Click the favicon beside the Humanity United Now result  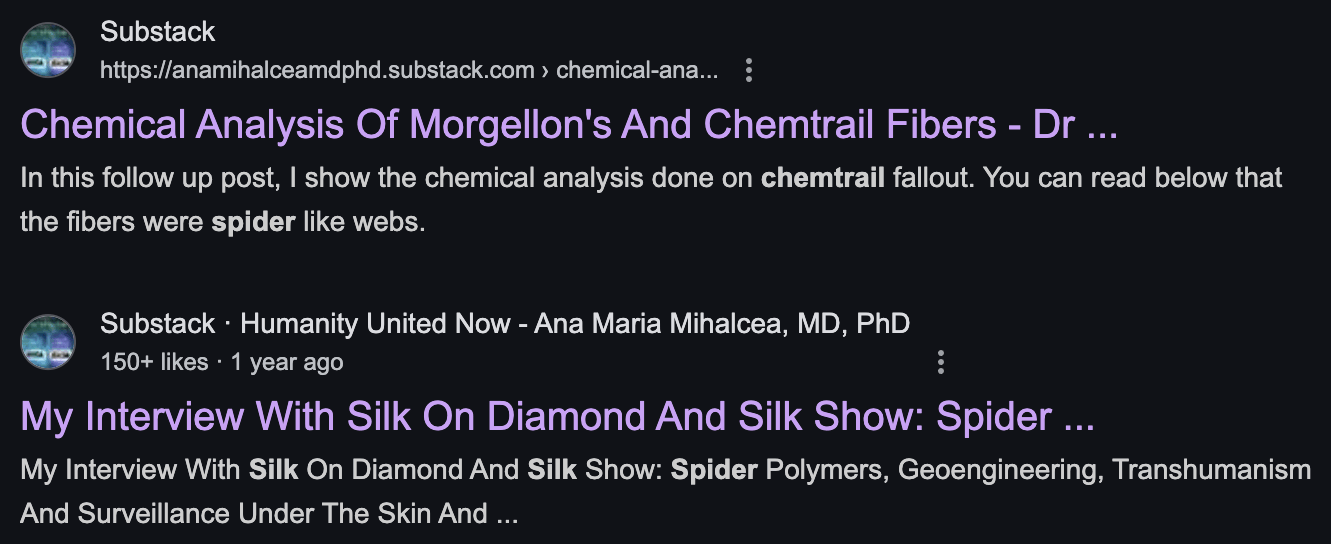coord(48,342)
